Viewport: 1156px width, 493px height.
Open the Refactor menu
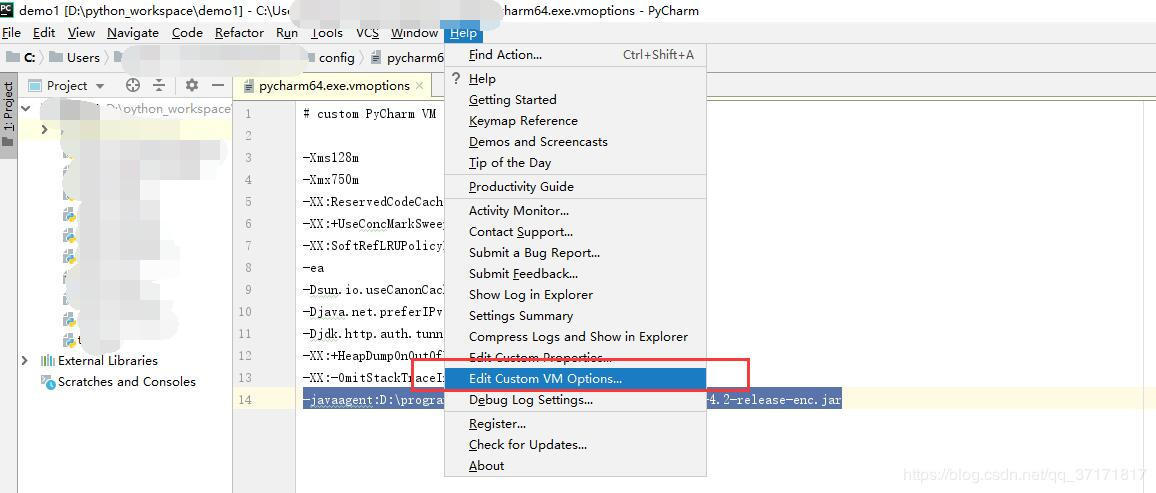(x=239, y=33)
